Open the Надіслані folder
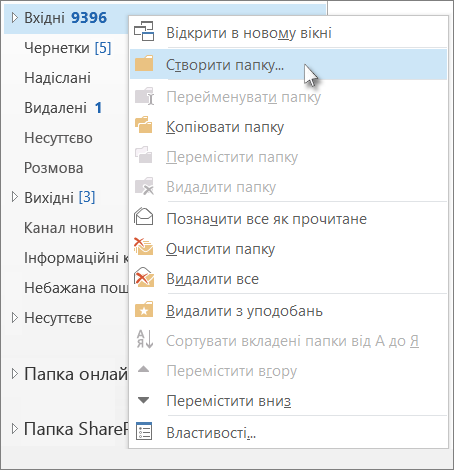 pos(57,78)
